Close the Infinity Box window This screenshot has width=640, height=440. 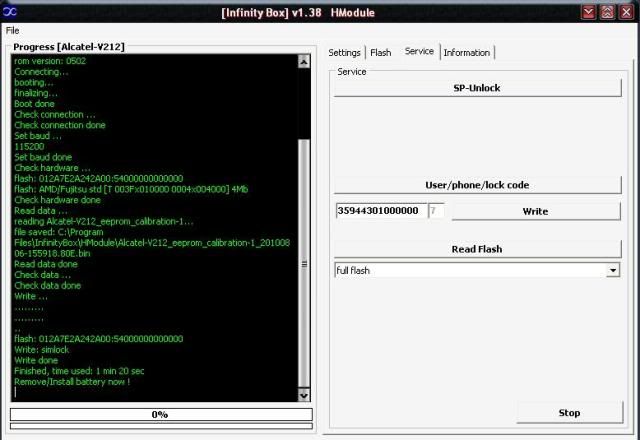click(x=626, y=12)
